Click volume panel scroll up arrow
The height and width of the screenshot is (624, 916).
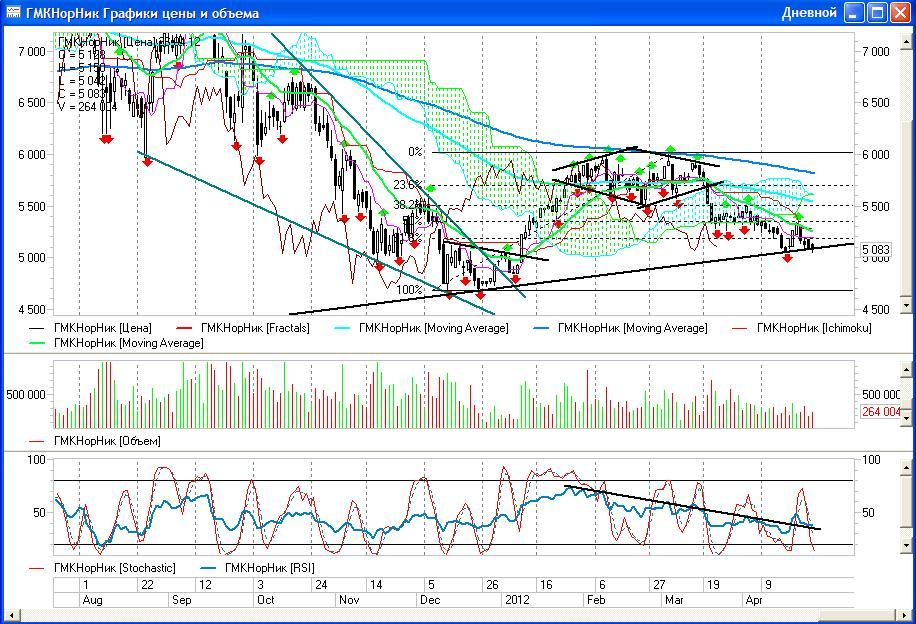(907, 370)
